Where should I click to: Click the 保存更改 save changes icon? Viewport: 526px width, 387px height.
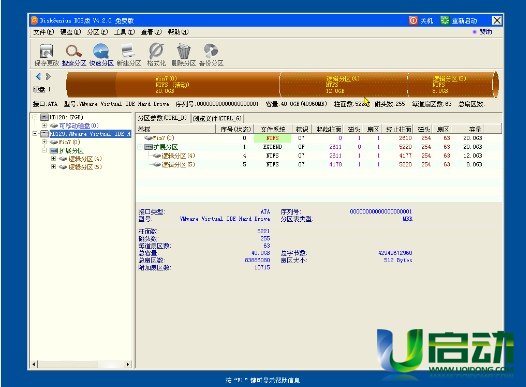(x=47, y=55)
